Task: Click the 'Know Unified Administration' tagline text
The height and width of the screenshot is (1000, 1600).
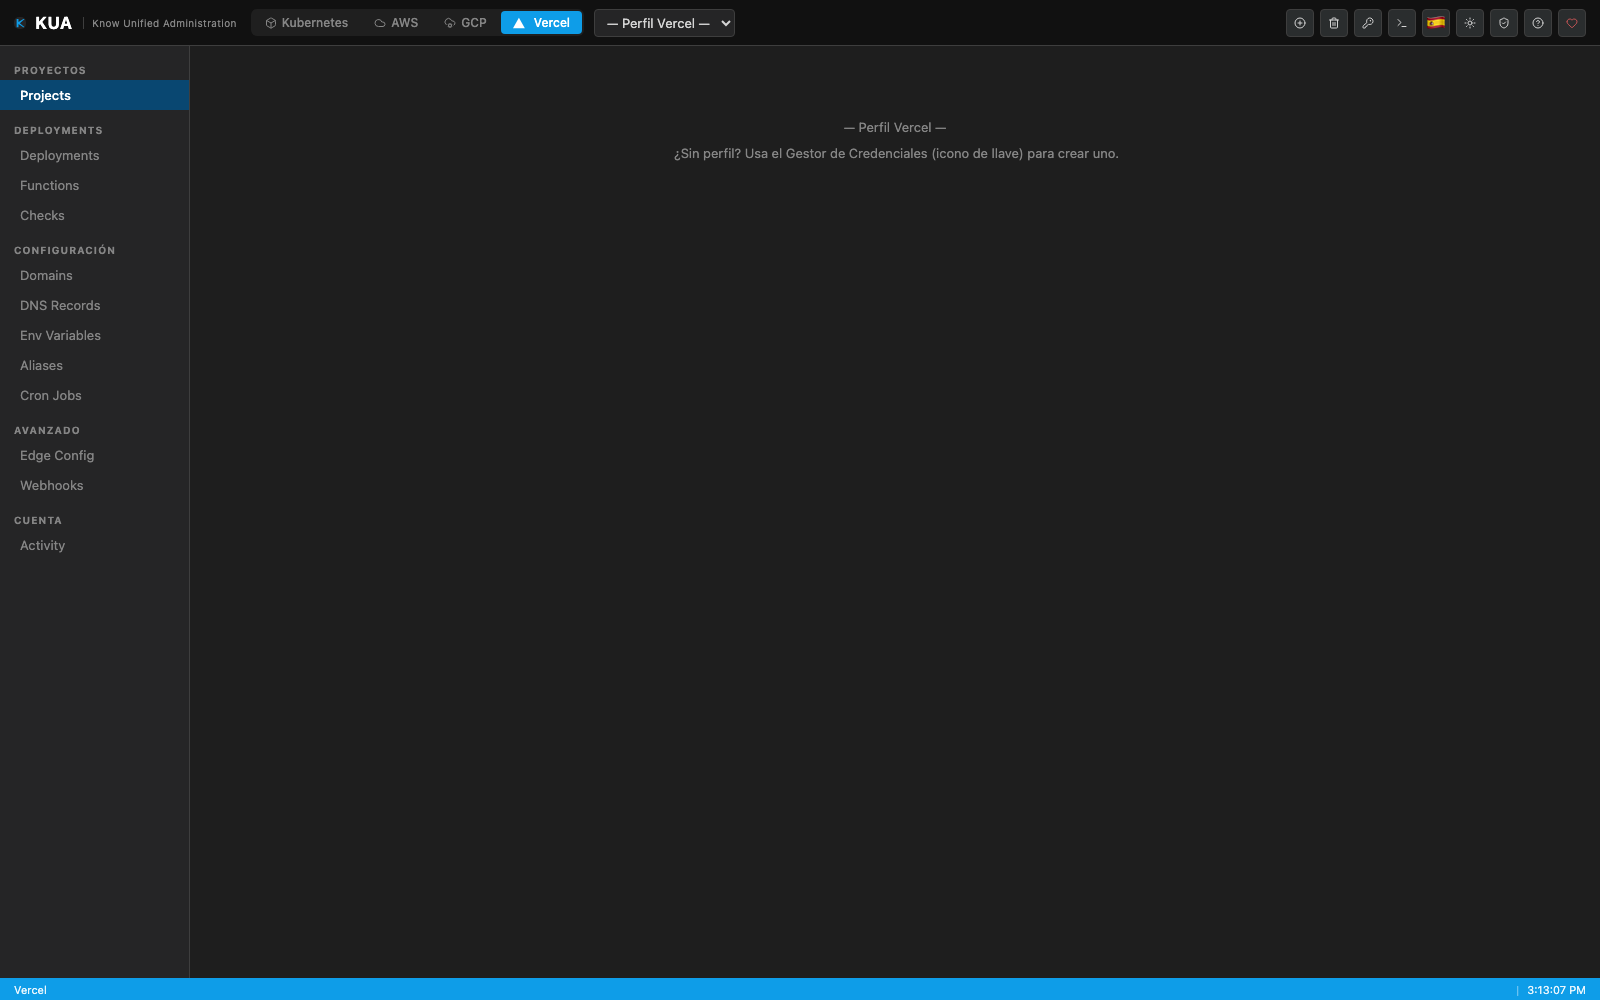Action: coord(164,23)
